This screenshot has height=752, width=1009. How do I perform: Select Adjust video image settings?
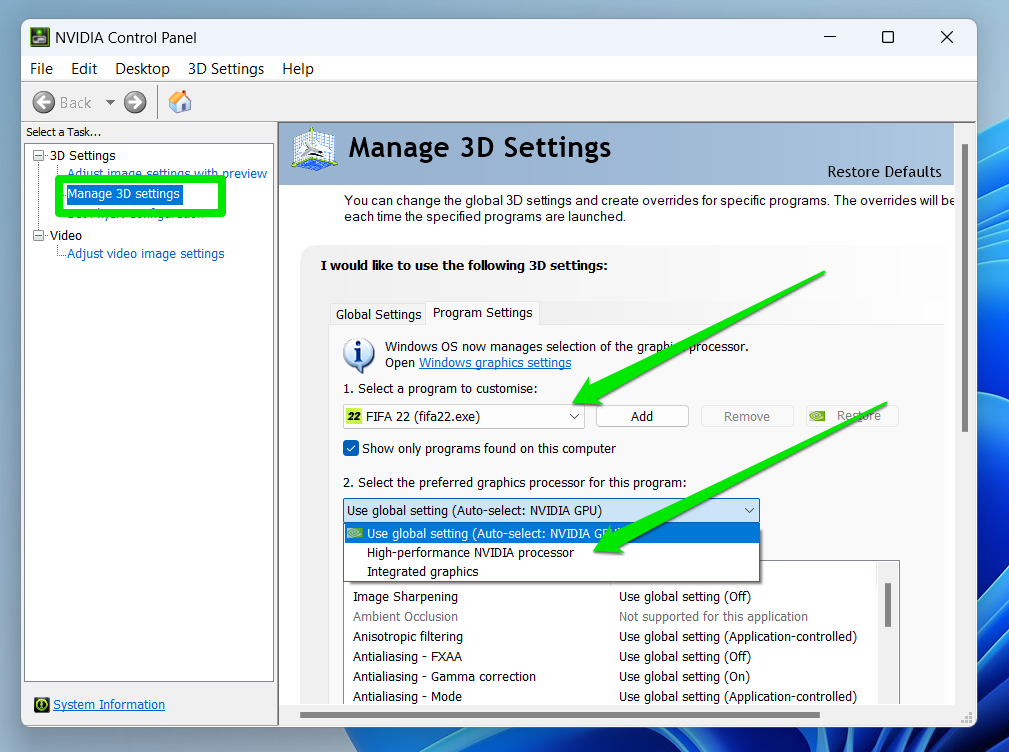tap(145, 253)
